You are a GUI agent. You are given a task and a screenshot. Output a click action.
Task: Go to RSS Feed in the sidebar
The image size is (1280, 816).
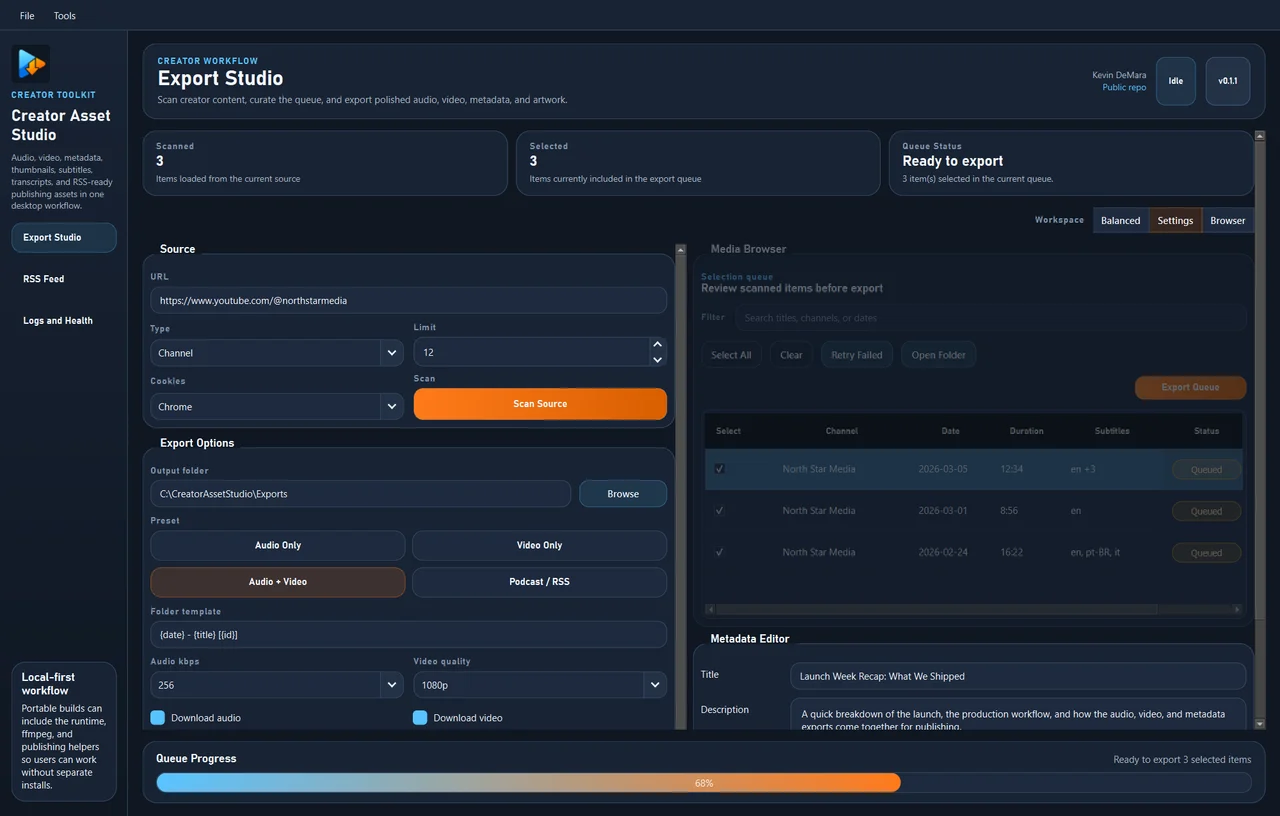[64, 279]
